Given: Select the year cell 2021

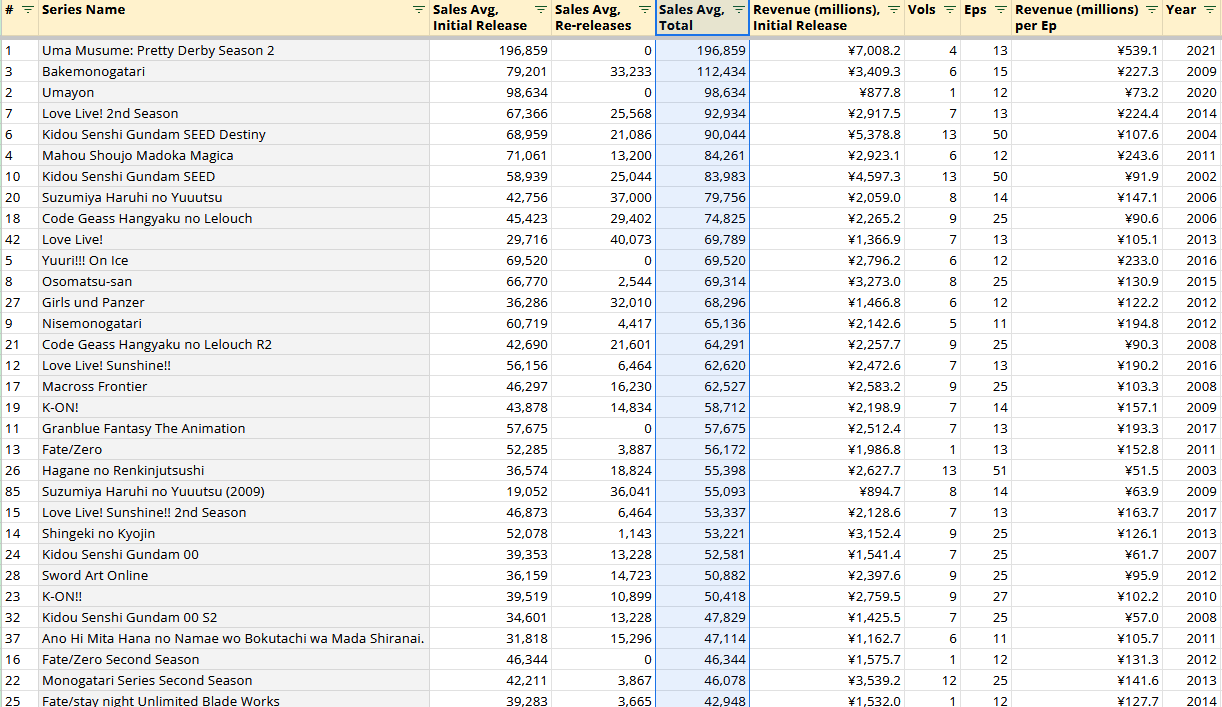Looking at the screenshot, I should click(x=1192, y=50).
